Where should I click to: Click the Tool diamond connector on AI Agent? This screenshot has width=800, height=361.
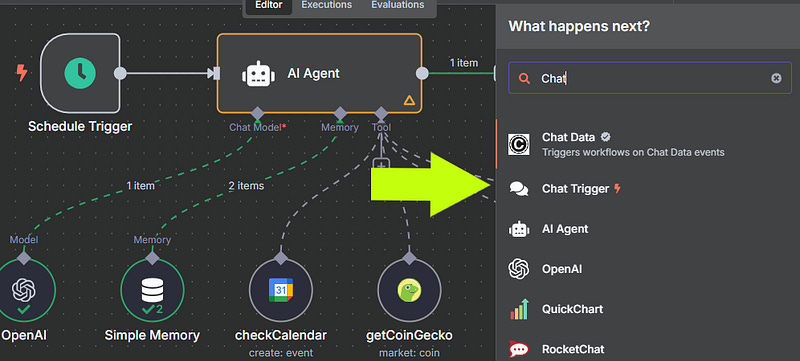click(x=381, y=113)
